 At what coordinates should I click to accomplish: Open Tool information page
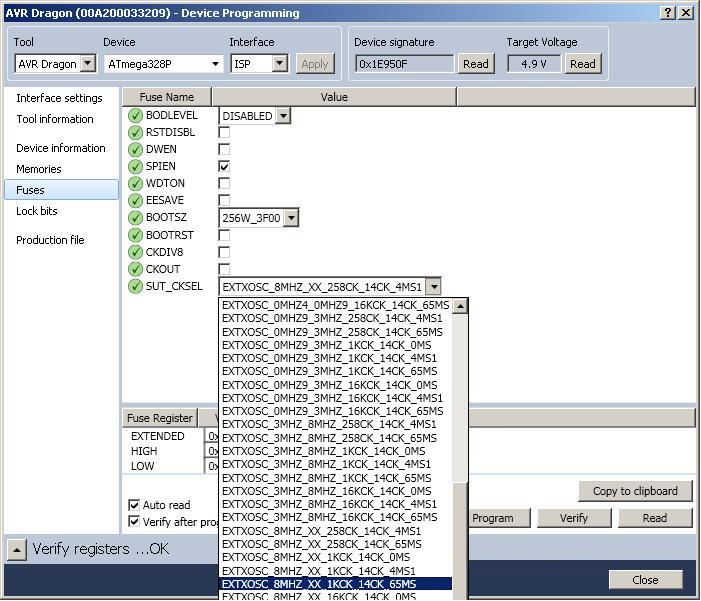55,119
